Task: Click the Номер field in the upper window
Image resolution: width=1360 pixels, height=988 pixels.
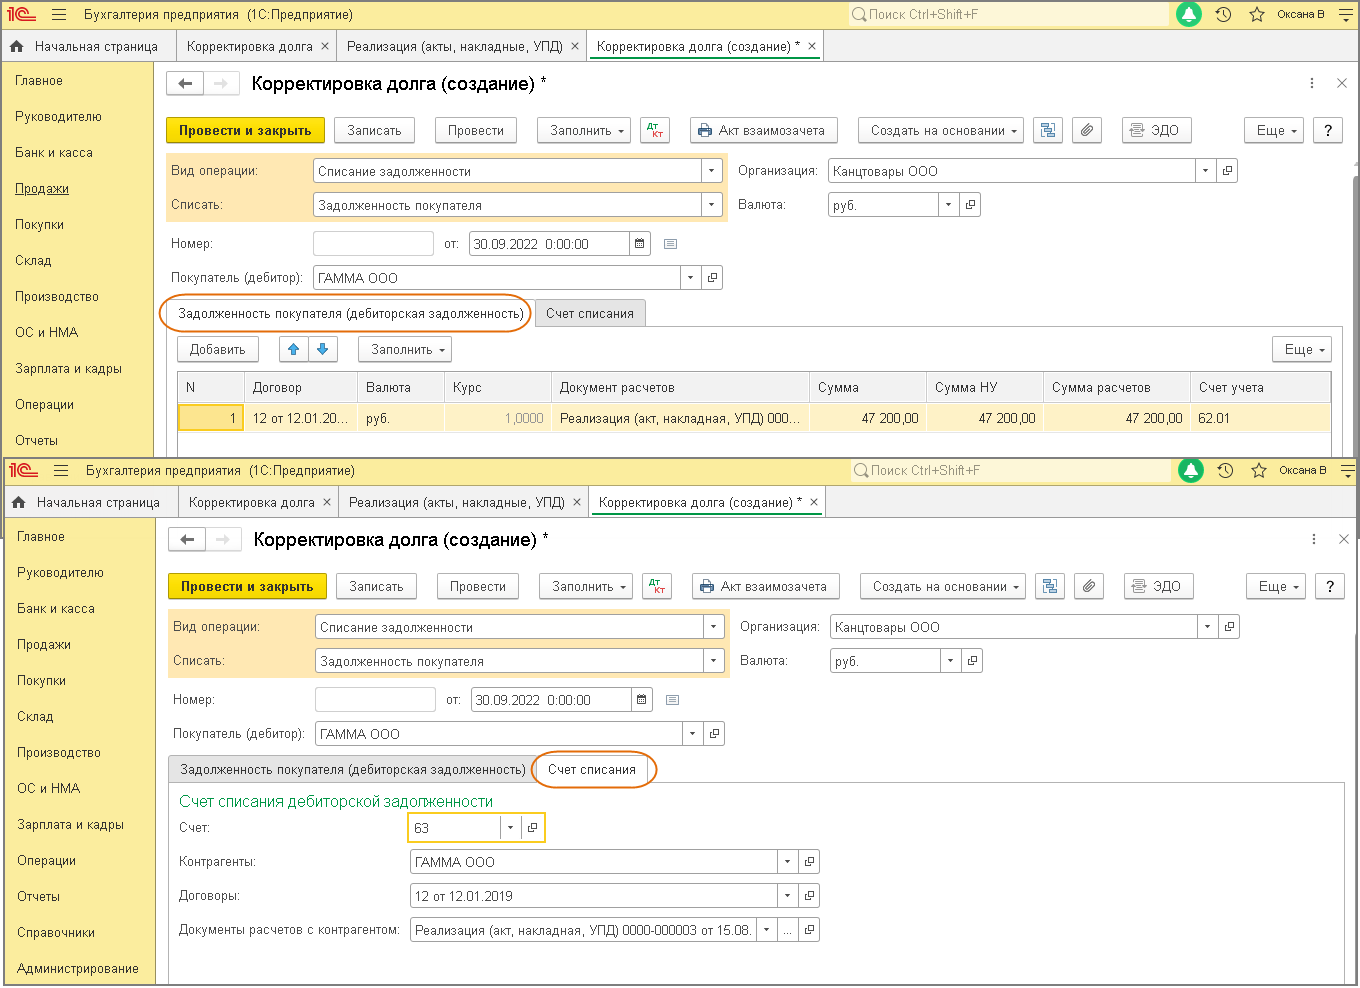Action: coord(373,244)
